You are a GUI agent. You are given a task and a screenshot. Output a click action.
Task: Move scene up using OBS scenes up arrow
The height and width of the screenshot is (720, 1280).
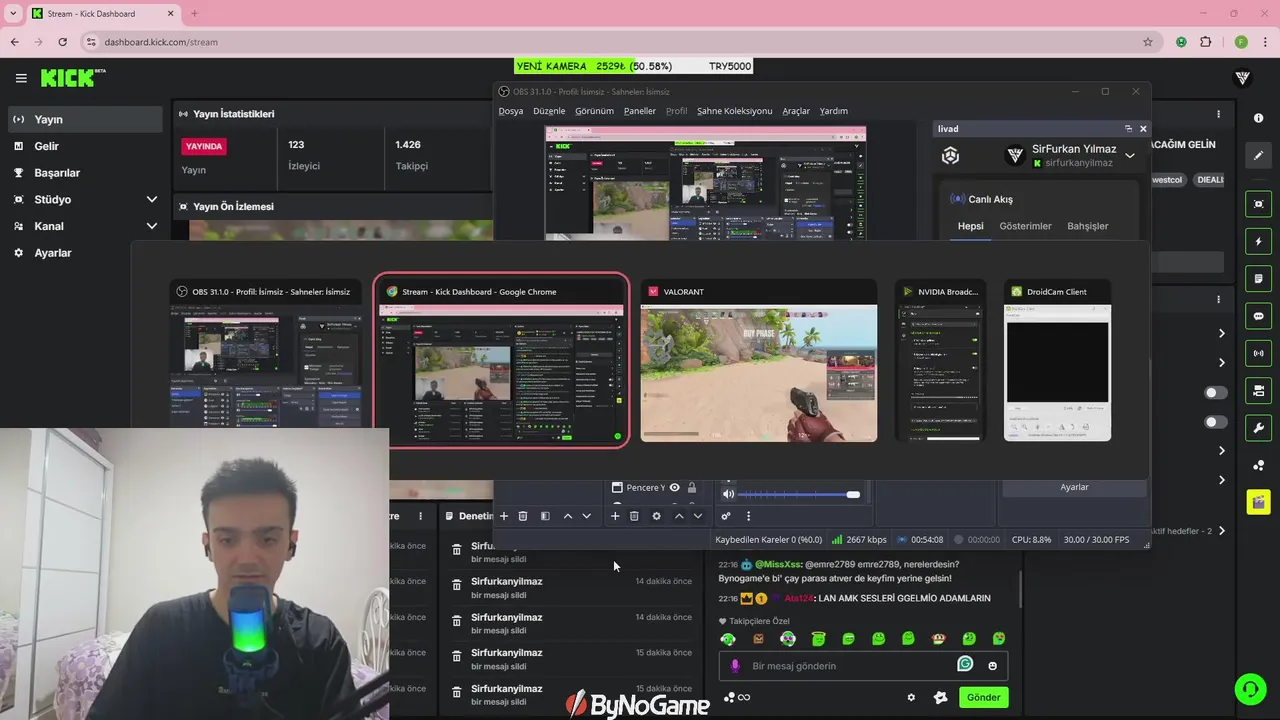pos(568,516)
